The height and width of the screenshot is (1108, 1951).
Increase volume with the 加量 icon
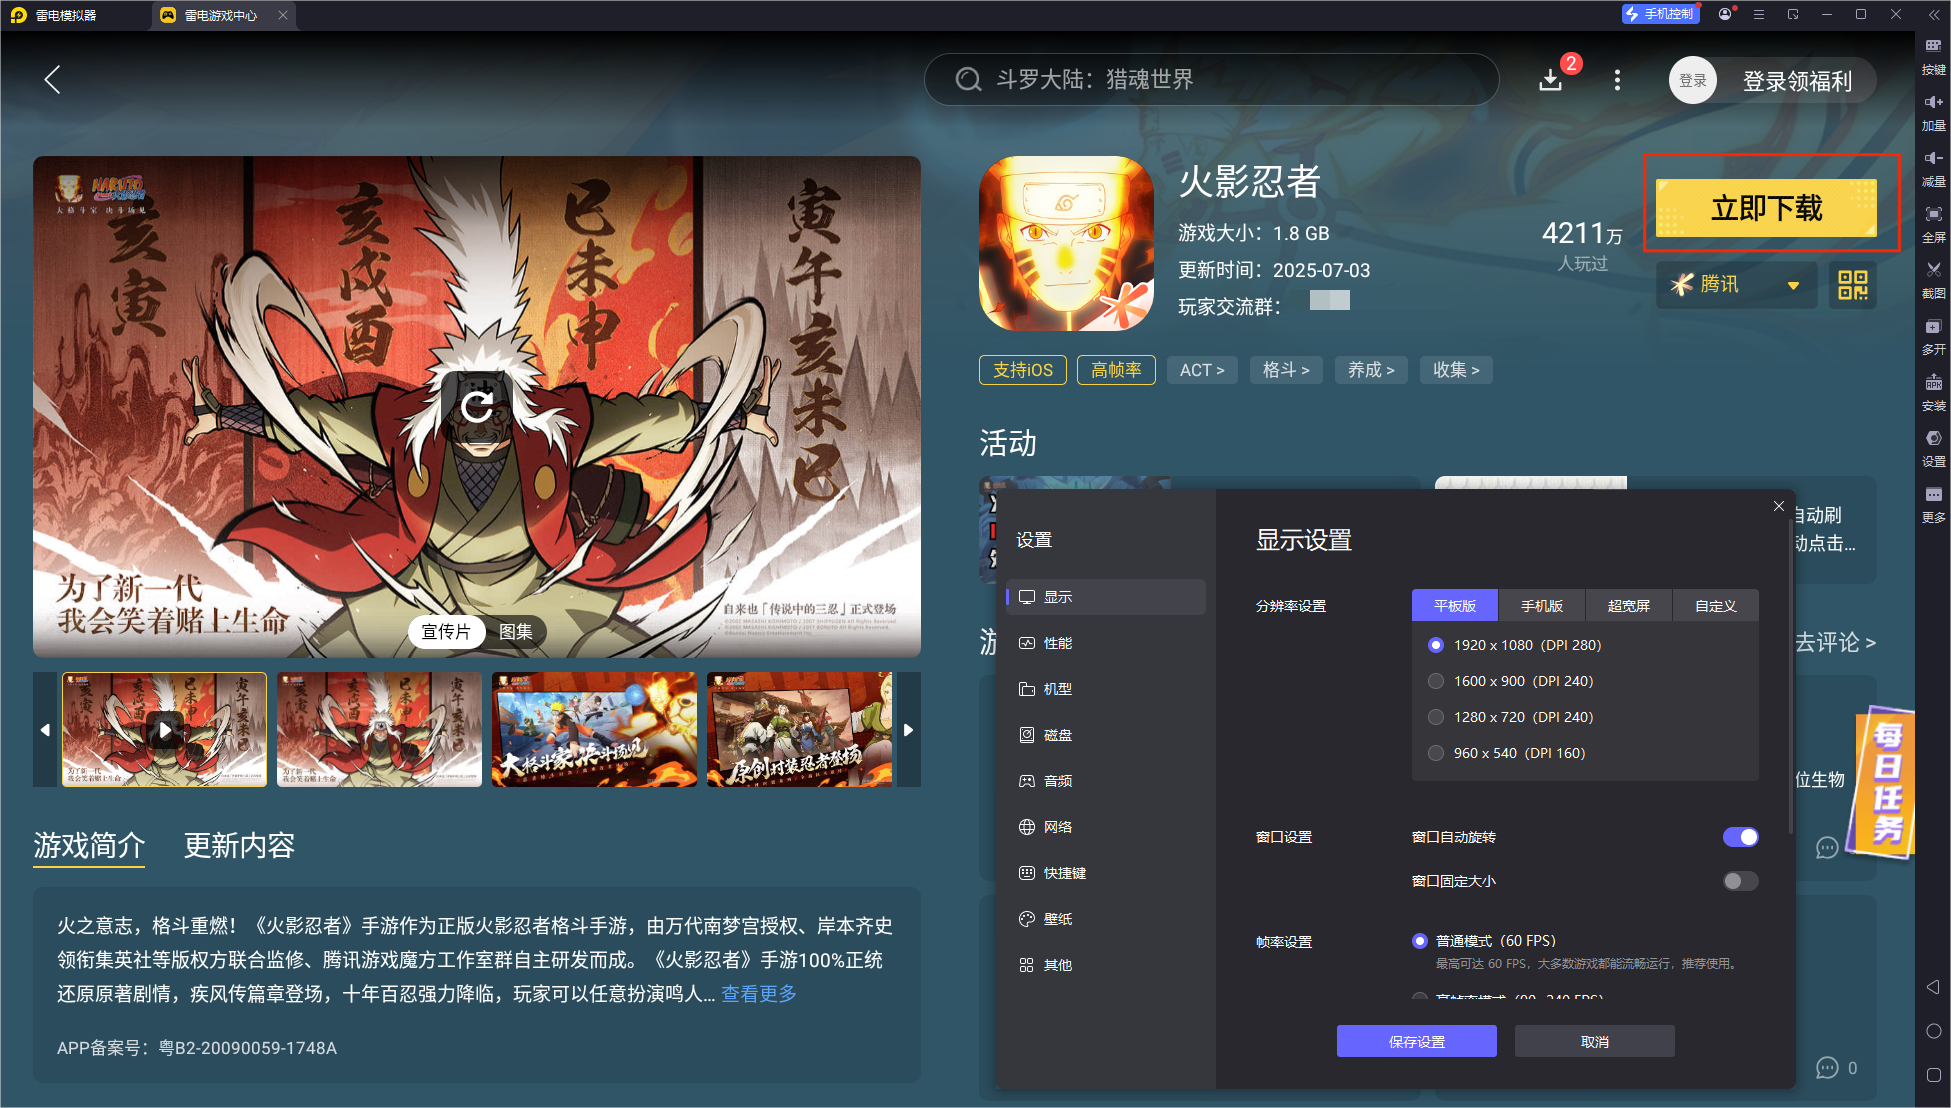(x=1934, y=103)
